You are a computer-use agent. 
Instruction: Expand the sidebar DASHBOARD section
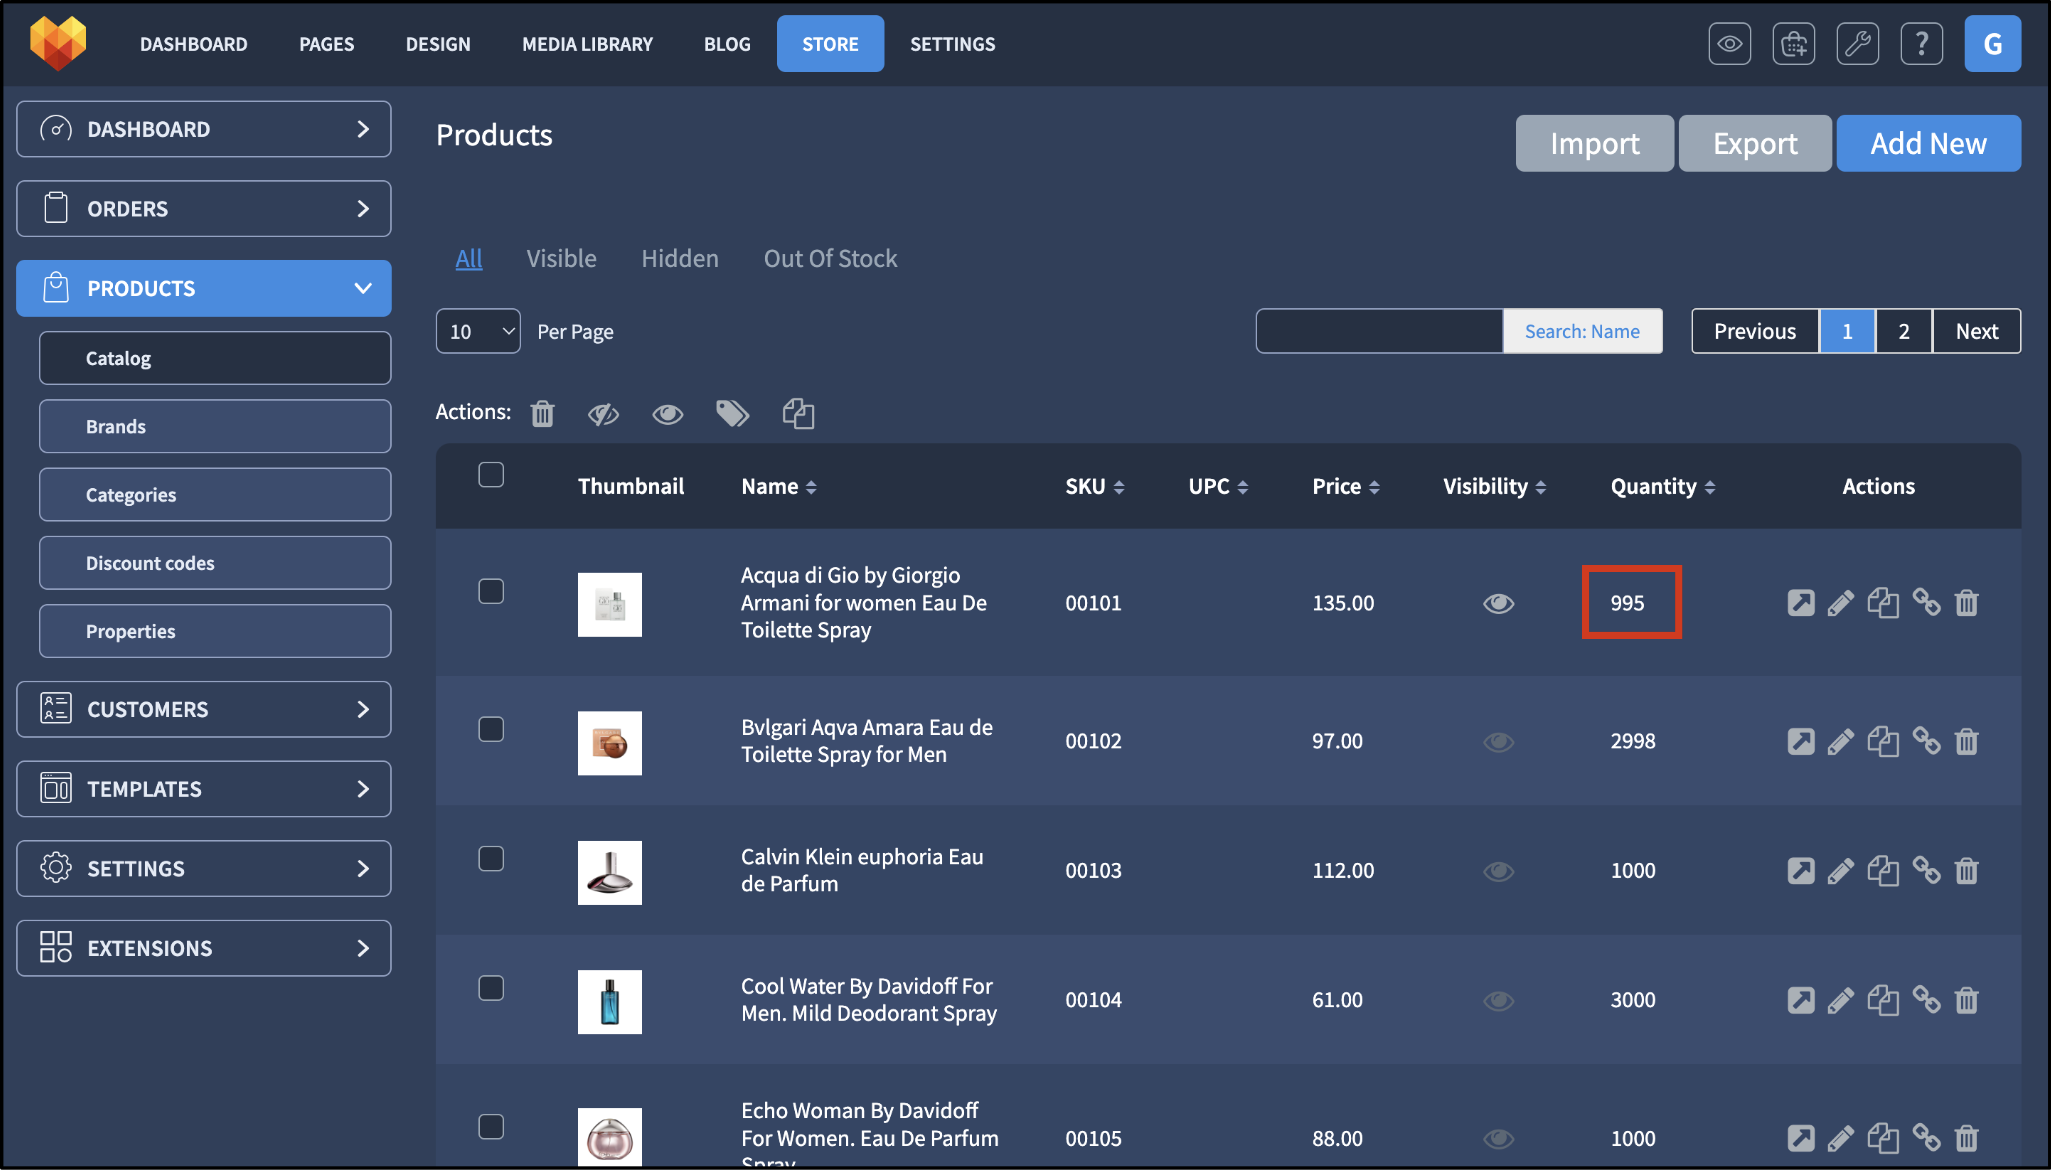203,129
